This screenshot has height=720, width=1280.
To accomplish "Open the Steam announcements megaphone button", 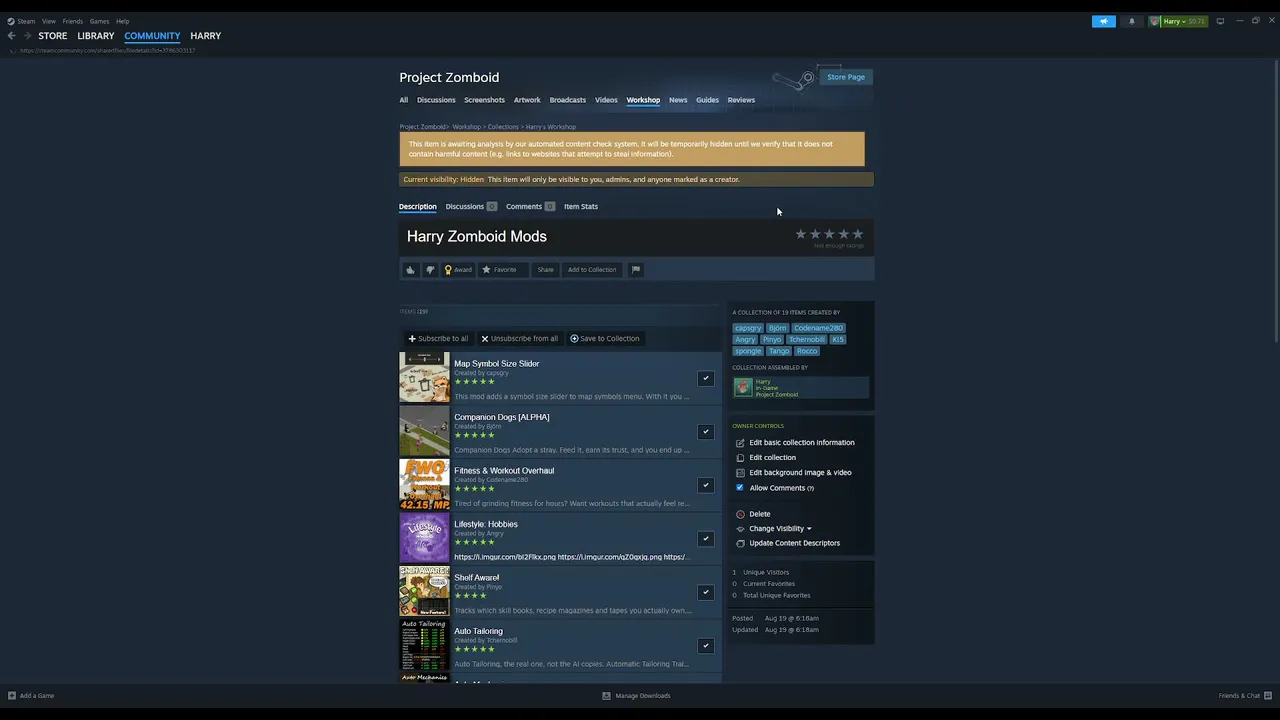I will [1104, 21].
